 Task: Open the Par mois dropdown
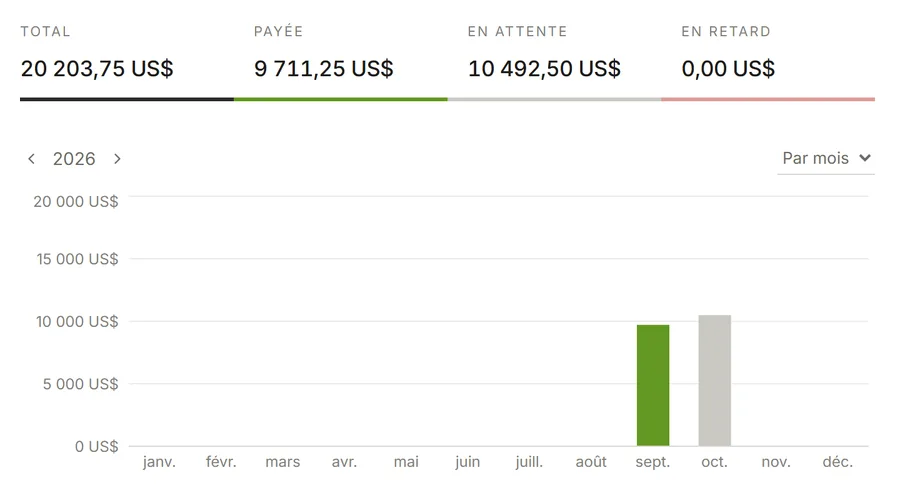(x=826, y=158)
